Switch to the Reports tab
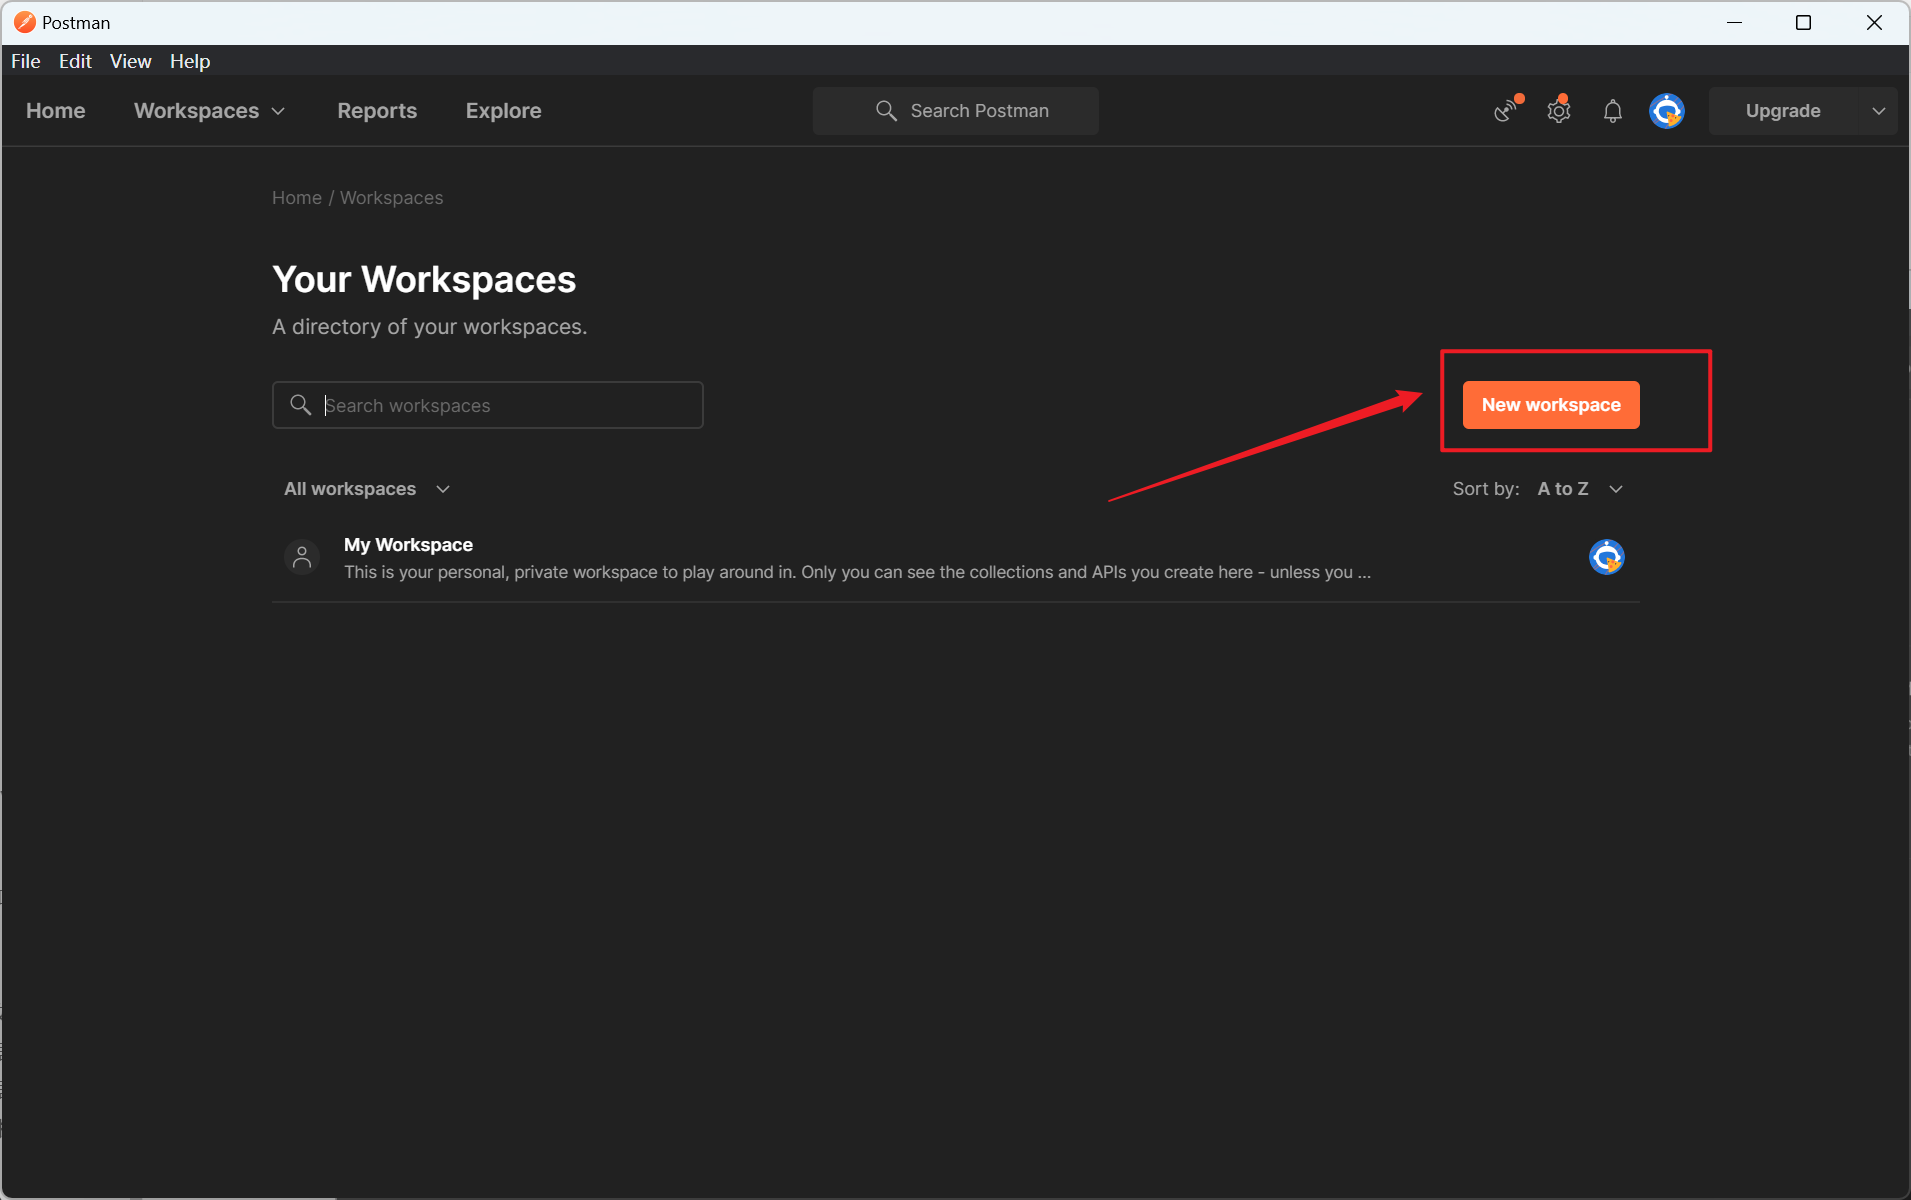 click(377, 111)
